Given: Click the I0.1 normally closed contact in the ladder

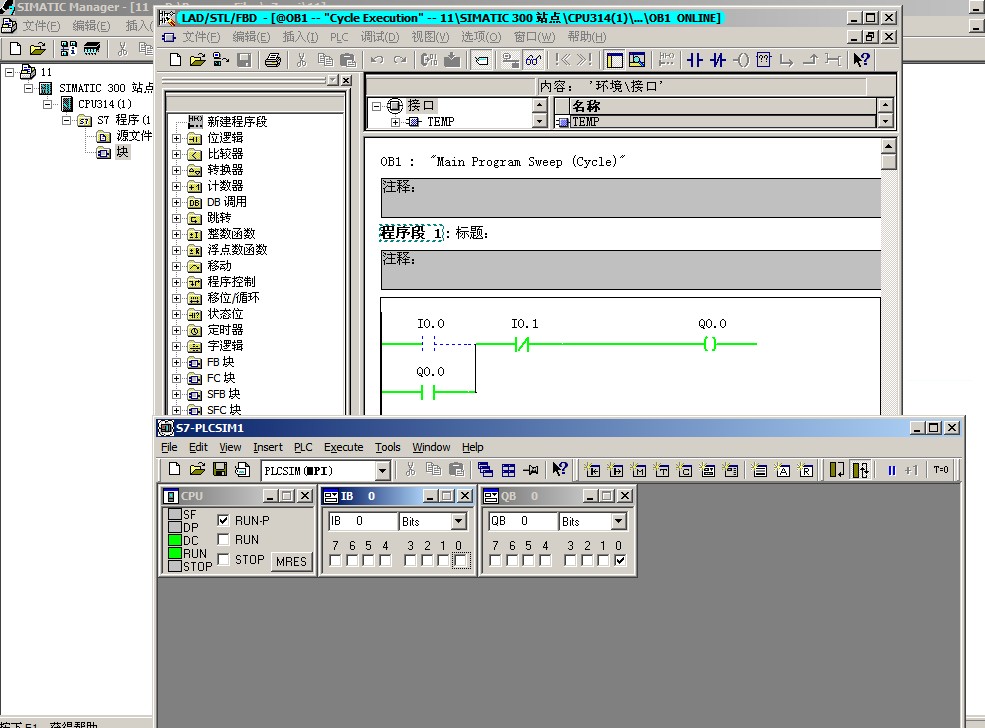Looking at the screenshot, I should (x=521, y=344).
